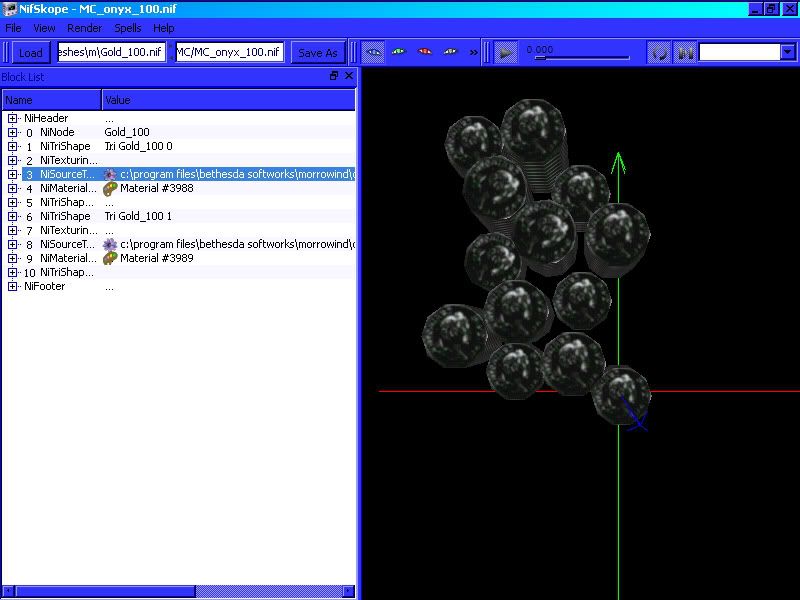Expand block 1 NiTriShape
This screenshot has height=600, width=800.
(12, 146)
